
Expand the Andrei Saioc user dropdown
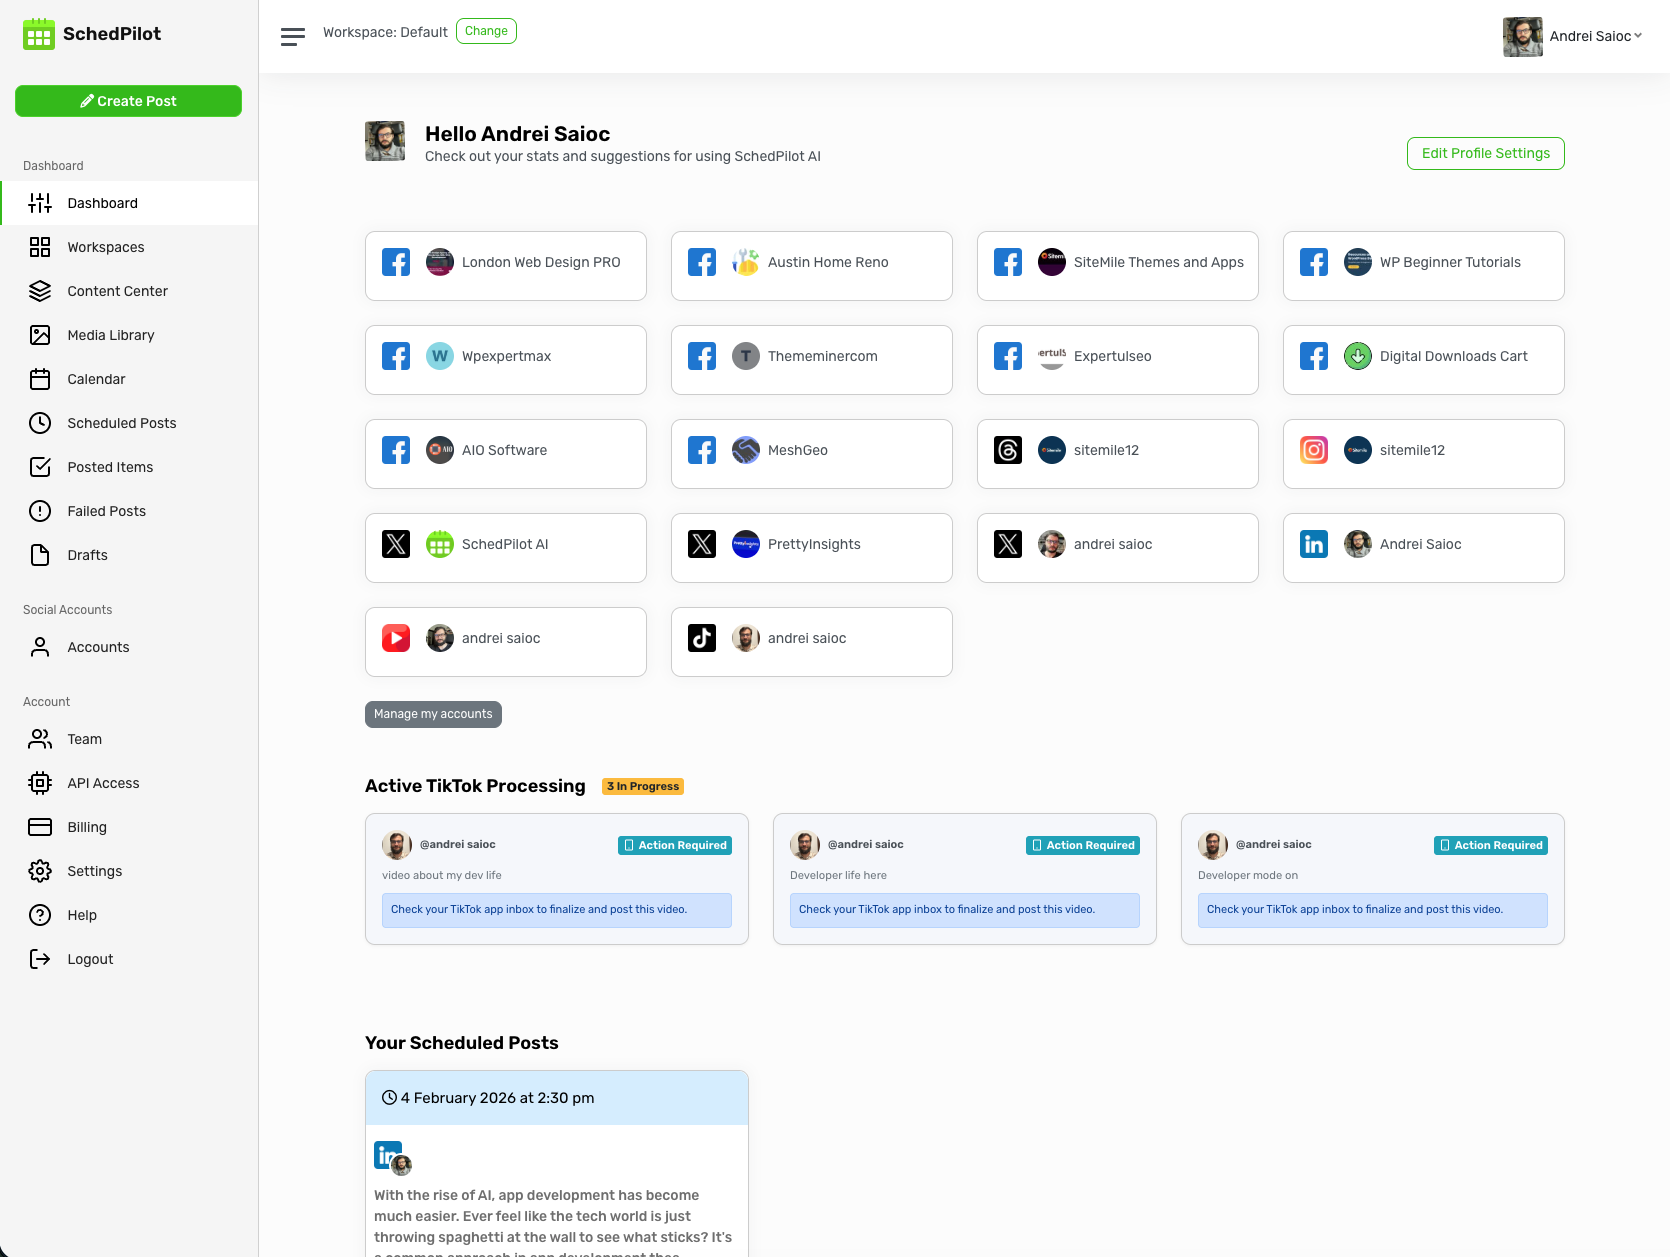[x=1573, y=37]
